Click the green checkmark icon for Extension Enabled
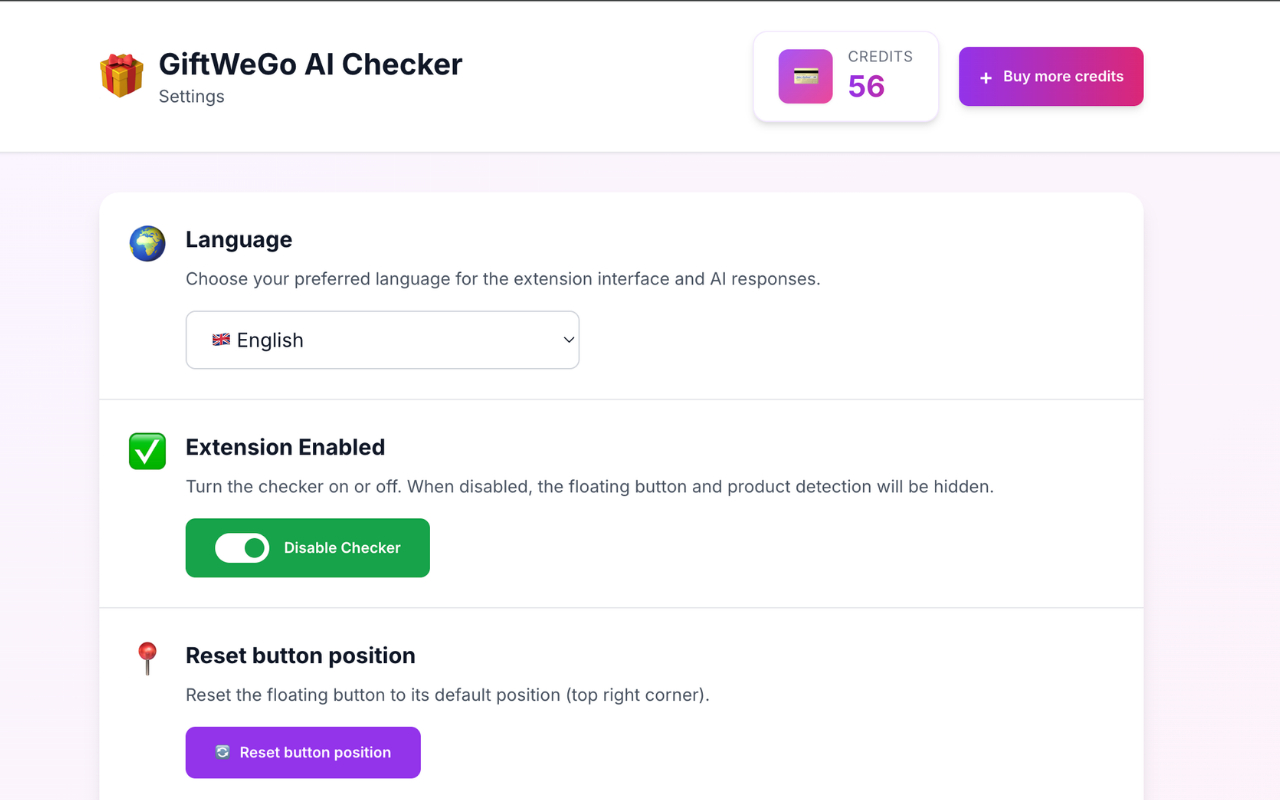 point(147,451)
